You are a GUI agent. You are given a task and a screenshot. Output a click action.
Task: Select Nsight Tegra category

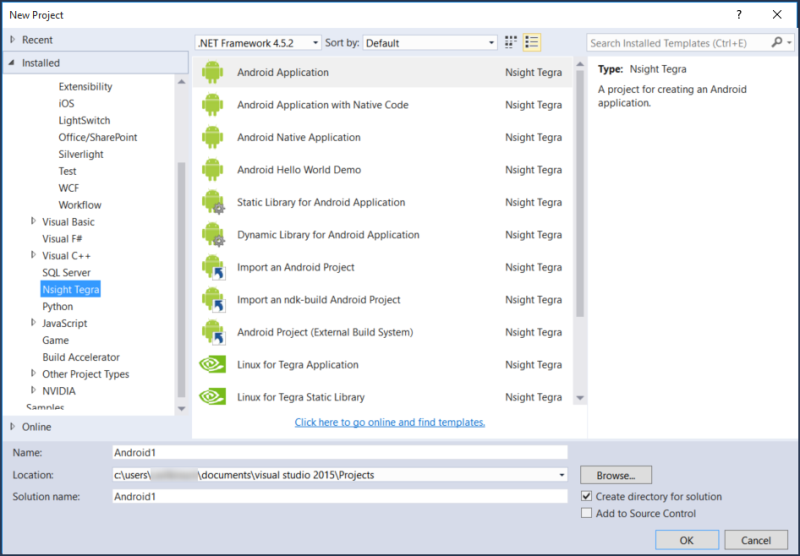coord(70,289)
